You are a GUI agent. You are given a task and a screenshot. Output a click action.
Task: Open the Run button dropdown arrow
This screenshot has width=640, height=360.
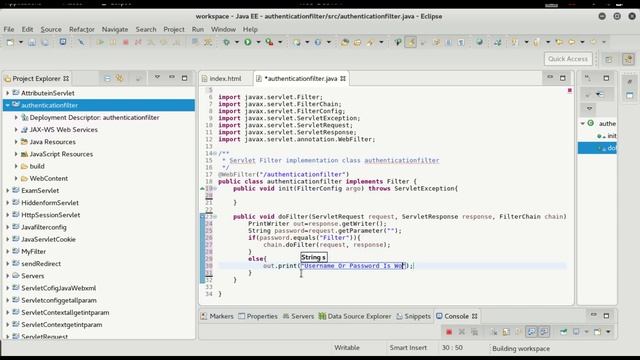coord(258,42)
